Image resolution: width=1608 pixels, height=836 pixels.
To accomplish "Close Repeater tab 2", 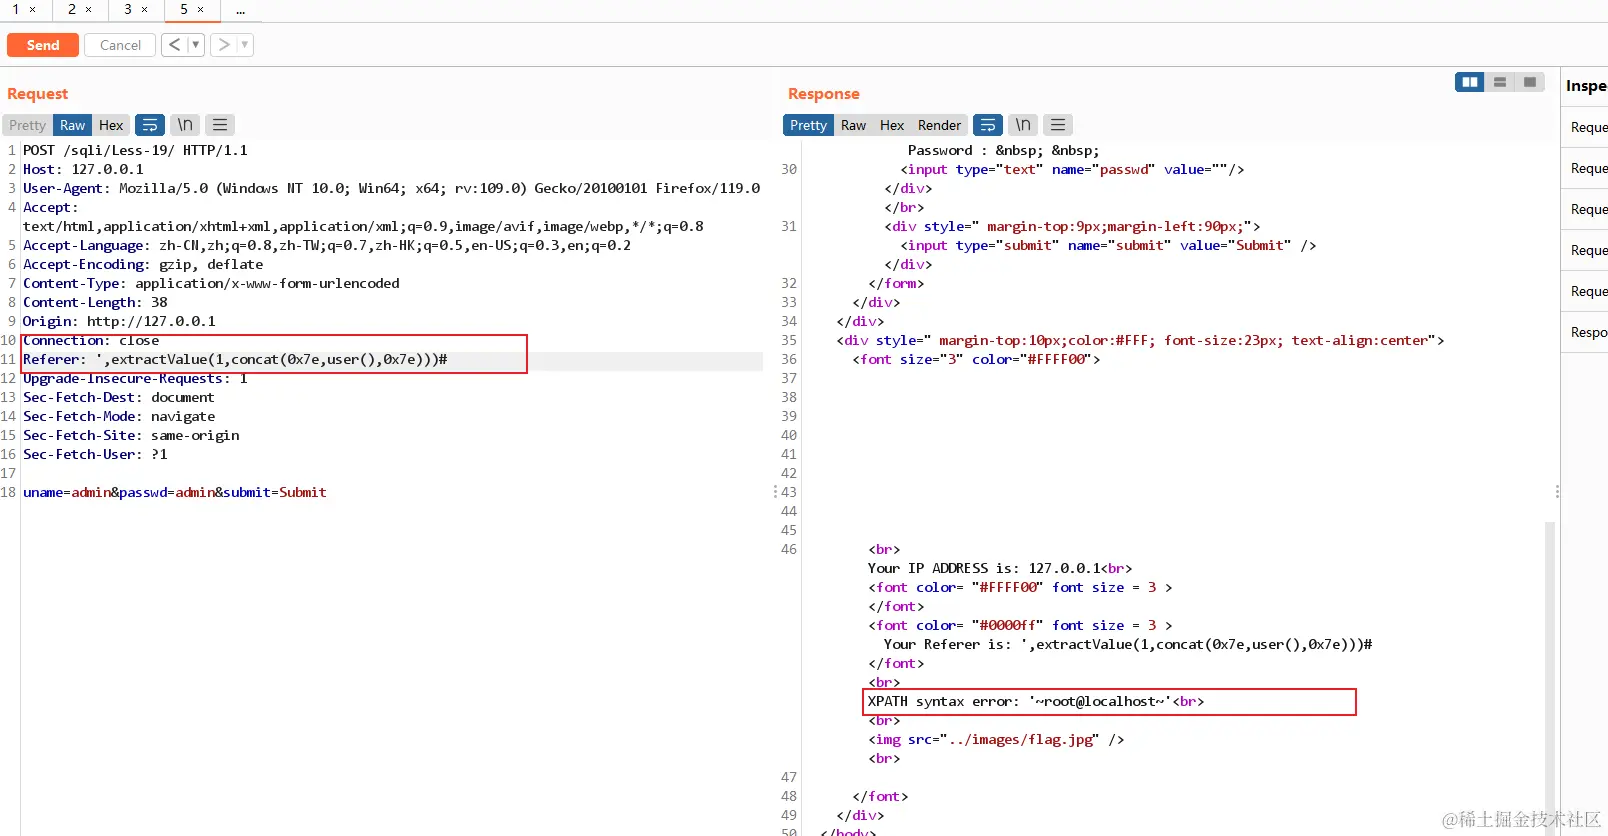I will pos(89,10).
